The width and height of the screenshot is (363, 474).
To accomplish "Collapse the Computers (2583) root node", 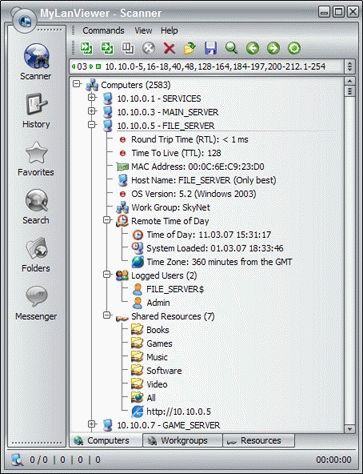I will (77, 84).
